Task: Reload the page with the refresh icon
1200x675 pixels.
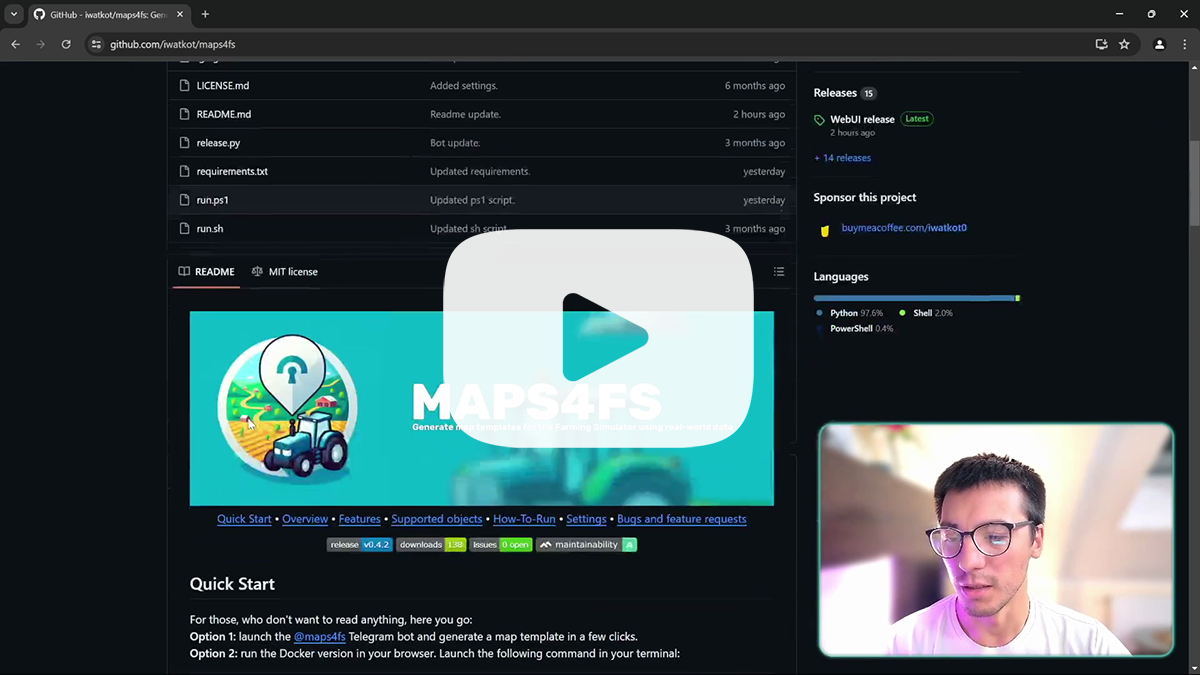Action: [x=66, y=44]
